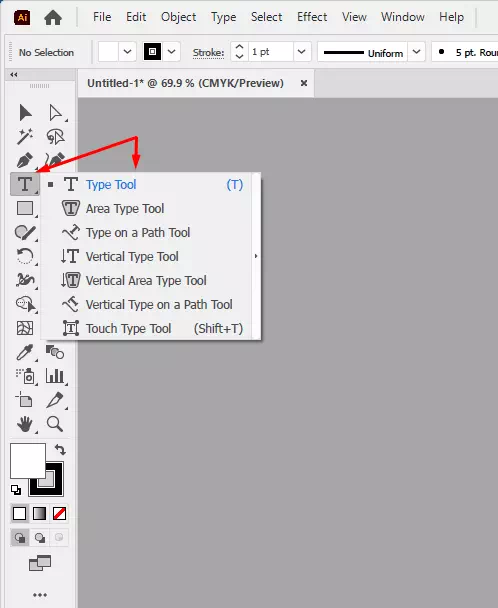Select the Rectangle tool

(25, 208)
